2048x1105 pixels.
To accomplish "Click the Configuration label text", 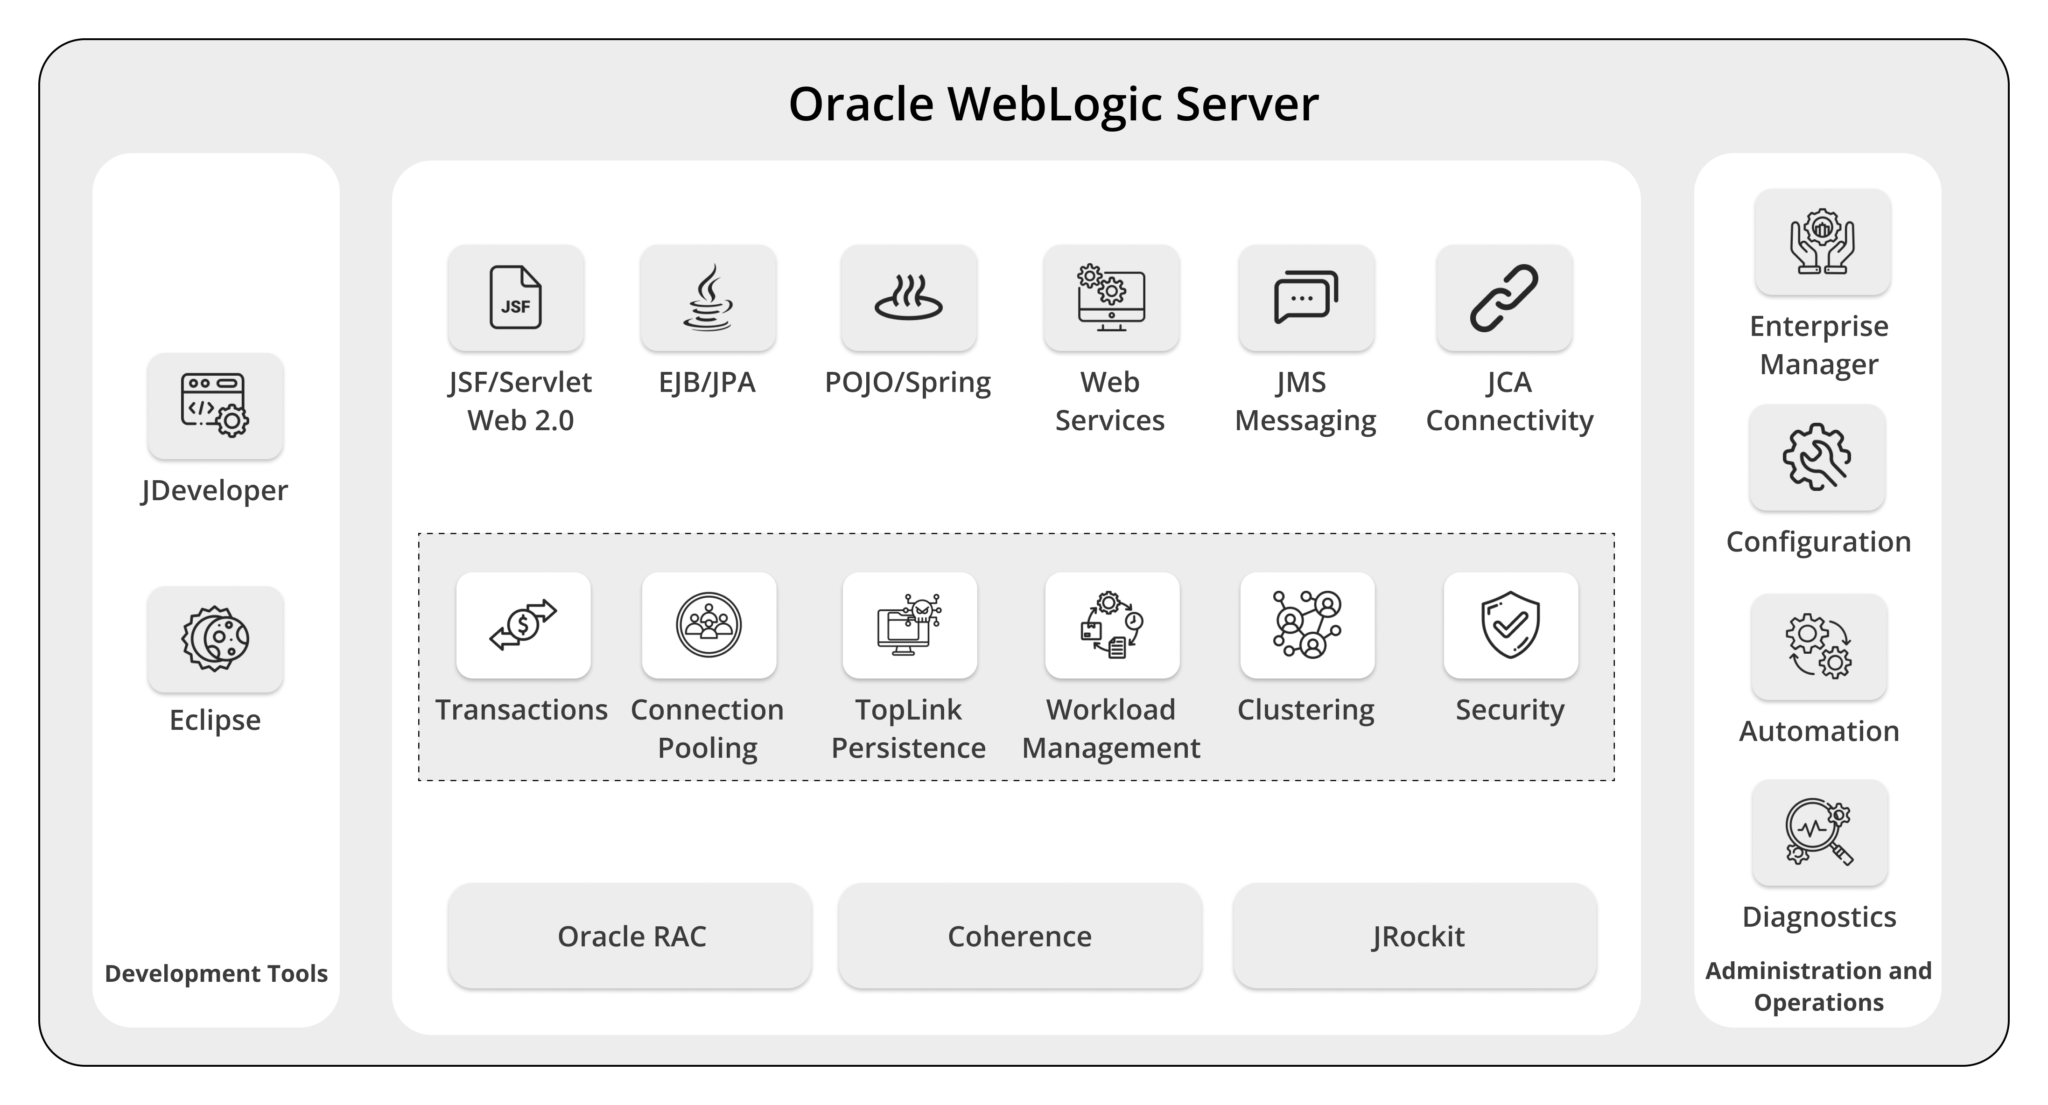I will (x=1818, y=542).
